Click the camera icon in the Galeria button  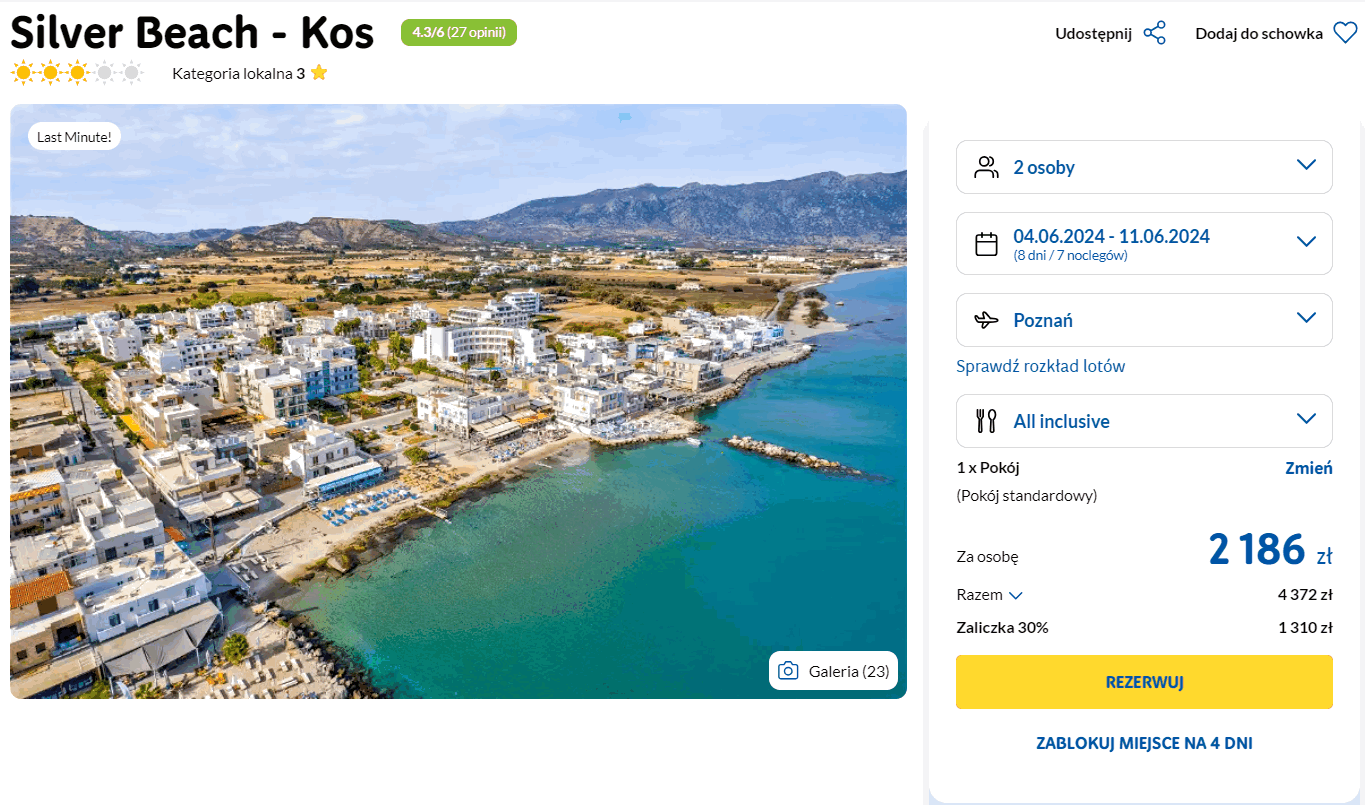pyautogui.click(x=788, y=671)
